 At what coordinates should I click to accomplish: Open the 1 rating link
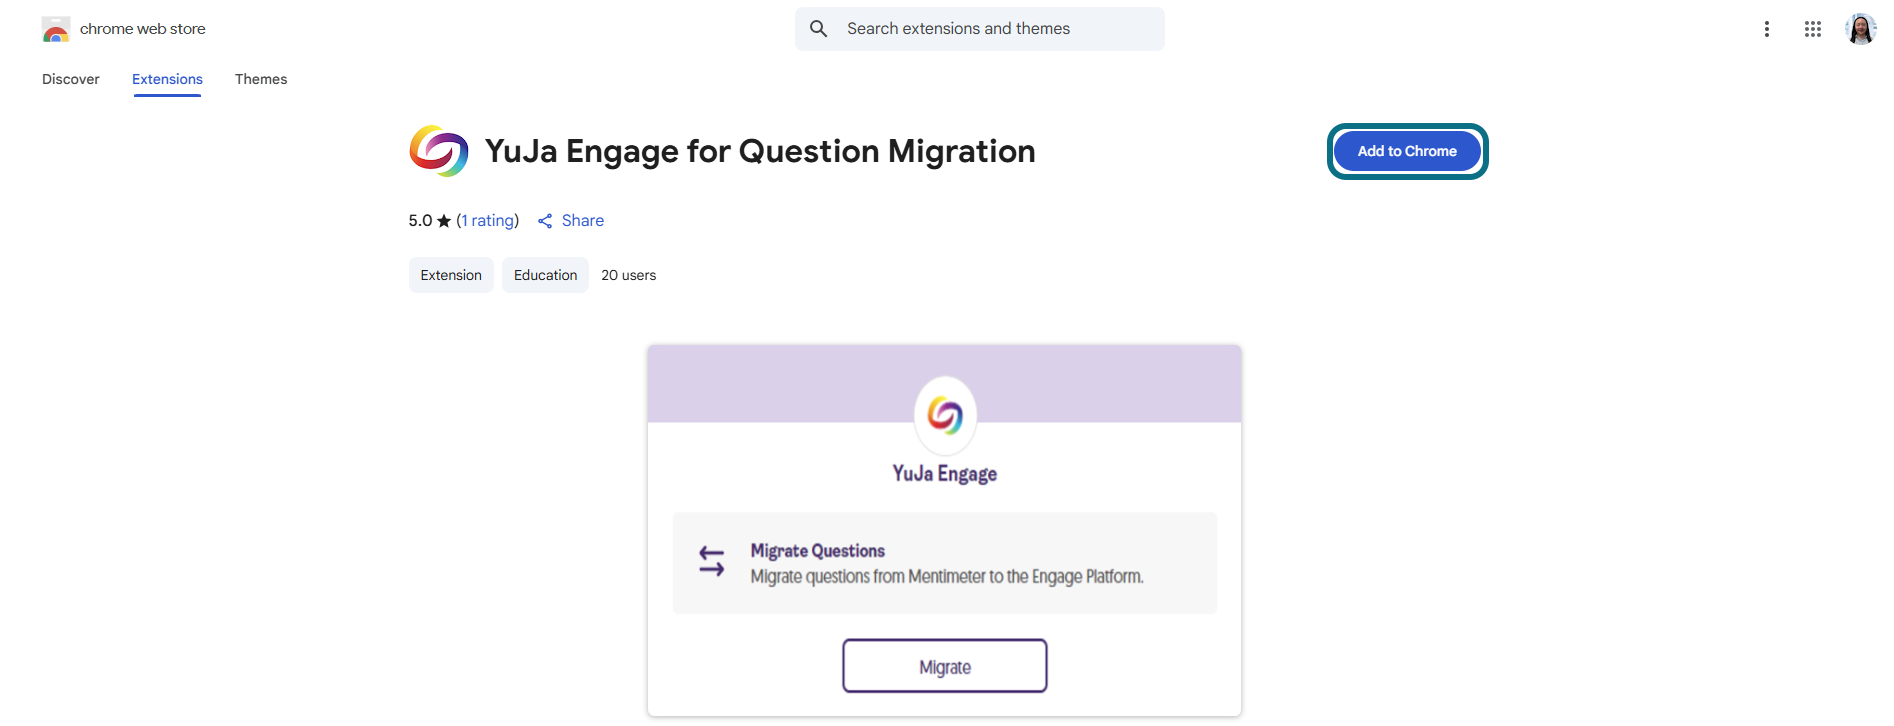click(x=488, y=220)
